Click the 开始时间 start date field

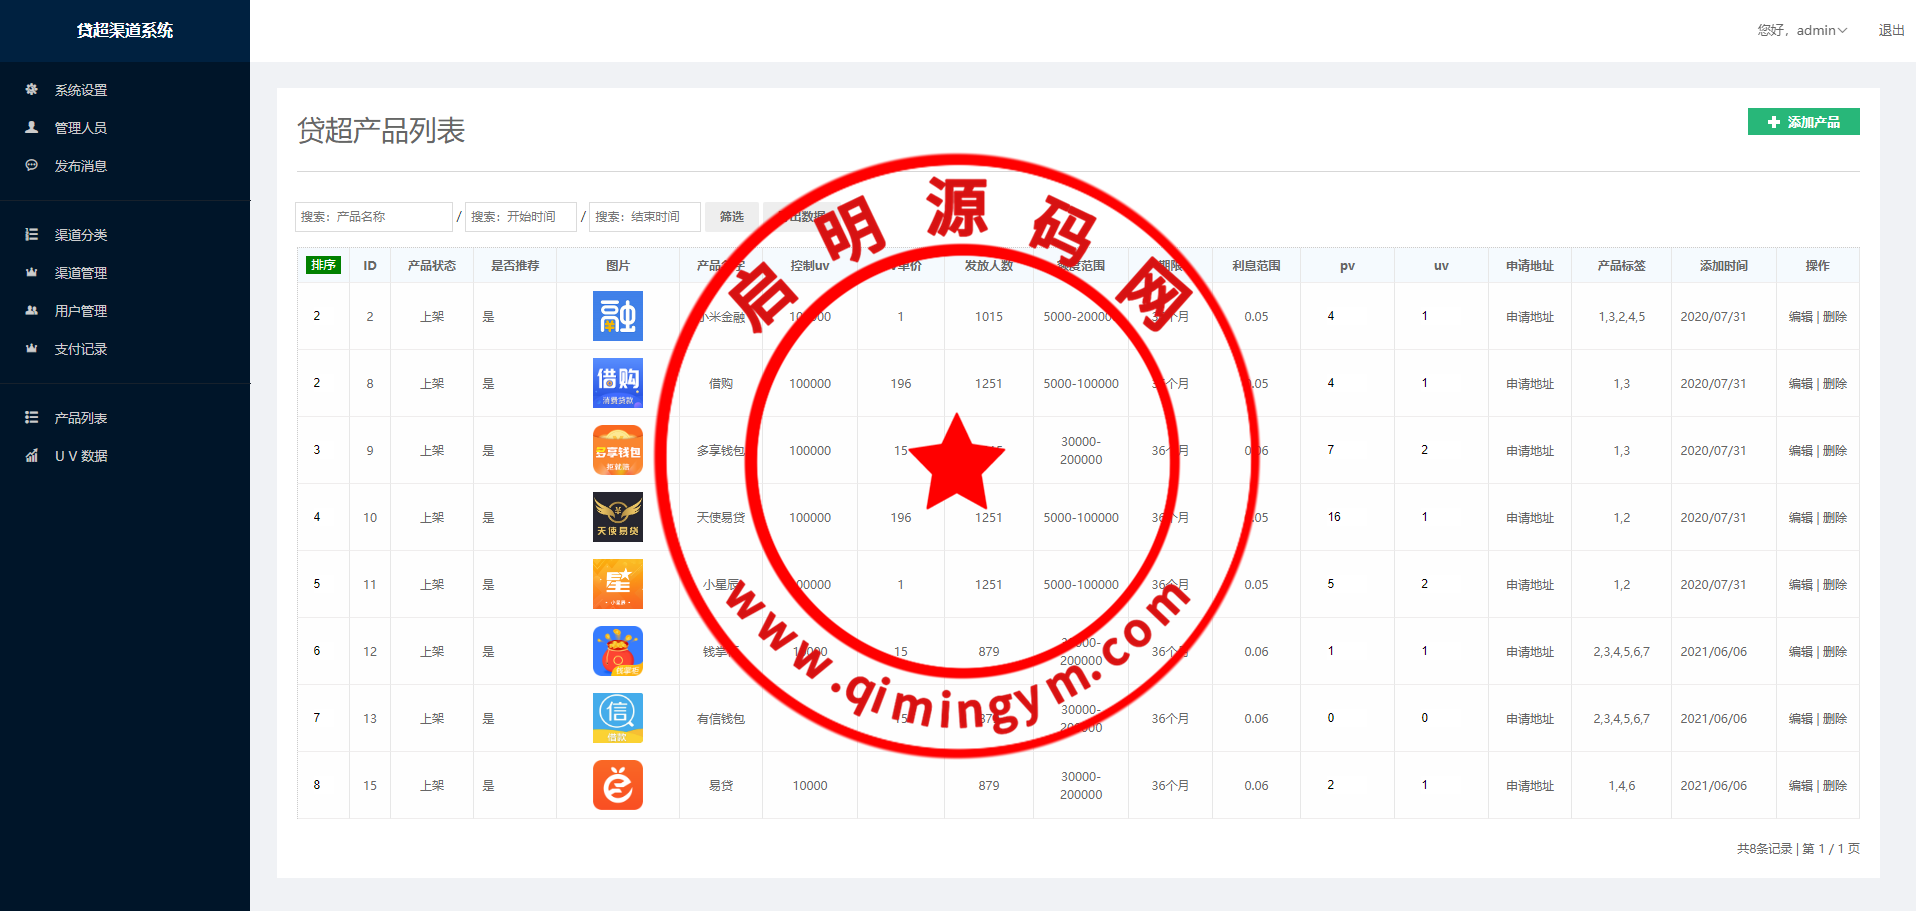[520, 217]
